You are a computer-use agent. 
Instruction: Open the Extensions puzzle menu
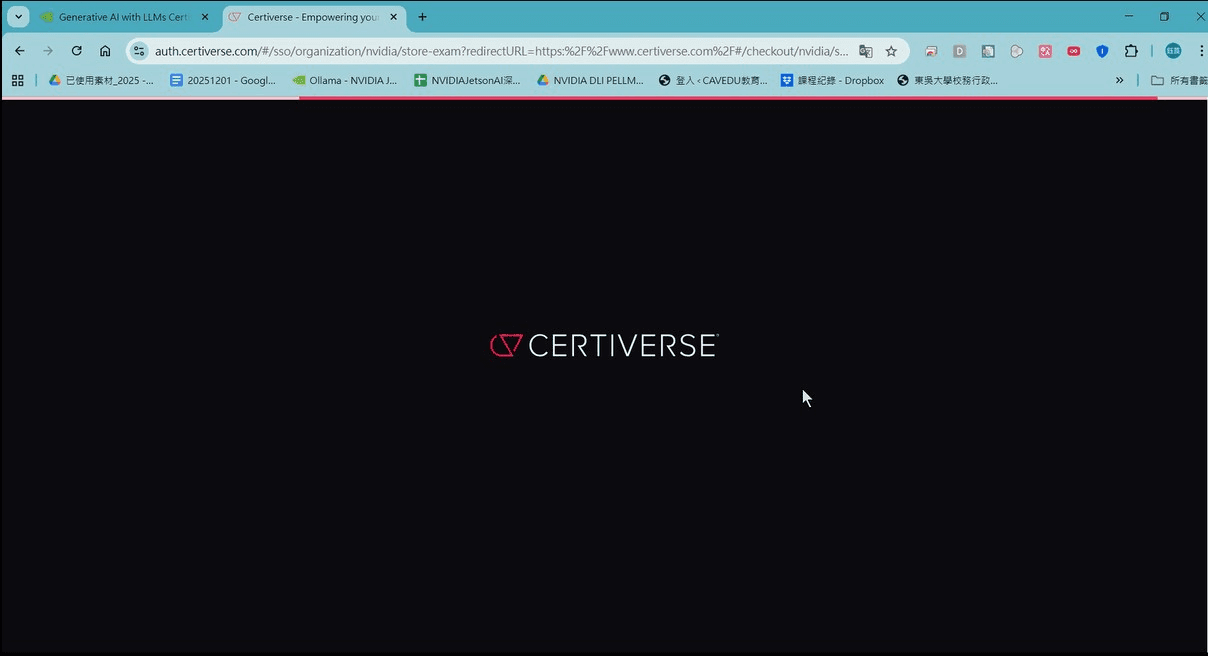[1132, 51]
